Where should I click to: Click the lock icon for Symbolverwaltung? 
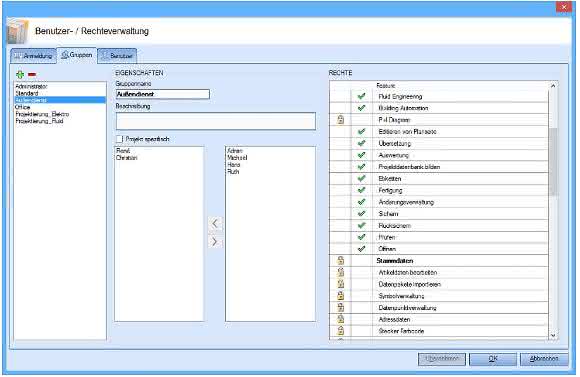coord(341,296)
